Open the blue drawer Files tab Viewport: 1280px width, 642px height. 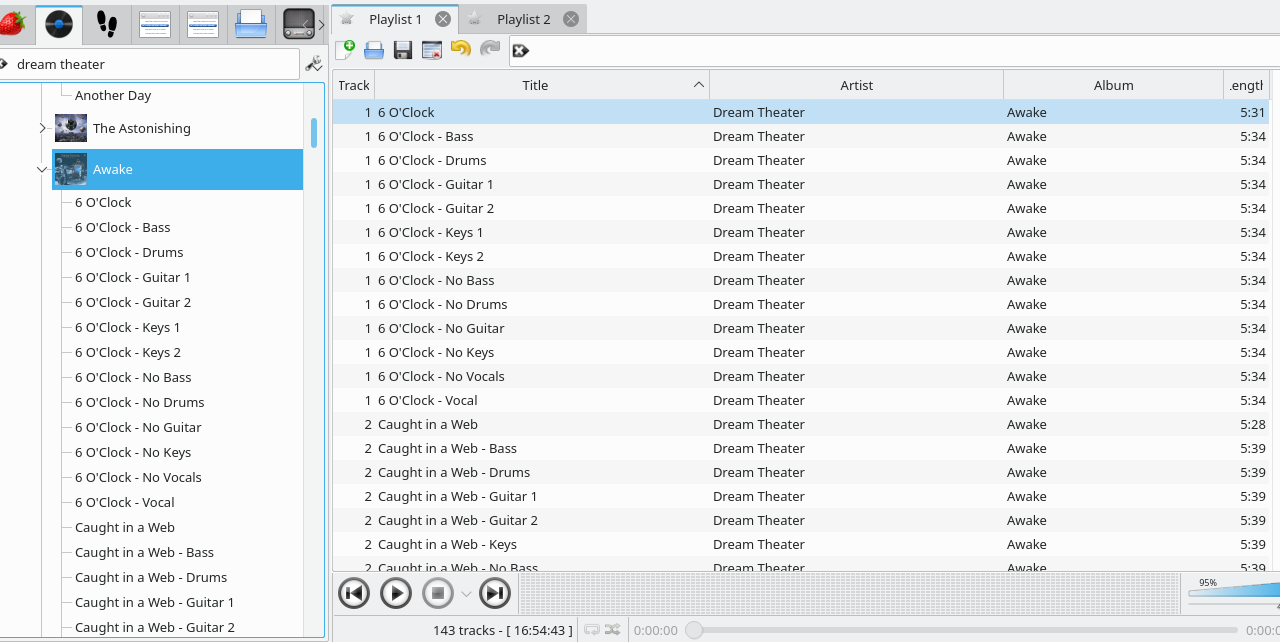pos(251,24)
